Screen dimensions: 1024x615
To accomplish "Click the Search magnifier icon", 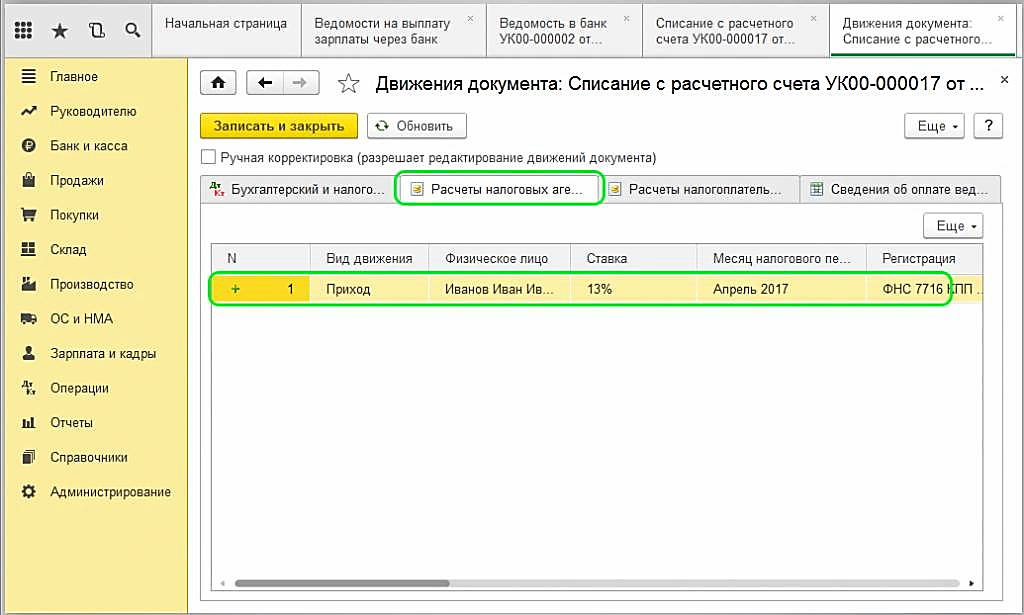I will click(x=133, y=30).
